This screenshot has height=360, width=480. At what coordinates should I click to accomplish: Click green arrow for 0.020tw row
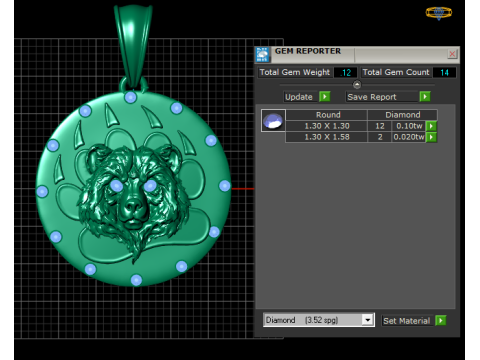pyautogui.click(x=431, y=137)
